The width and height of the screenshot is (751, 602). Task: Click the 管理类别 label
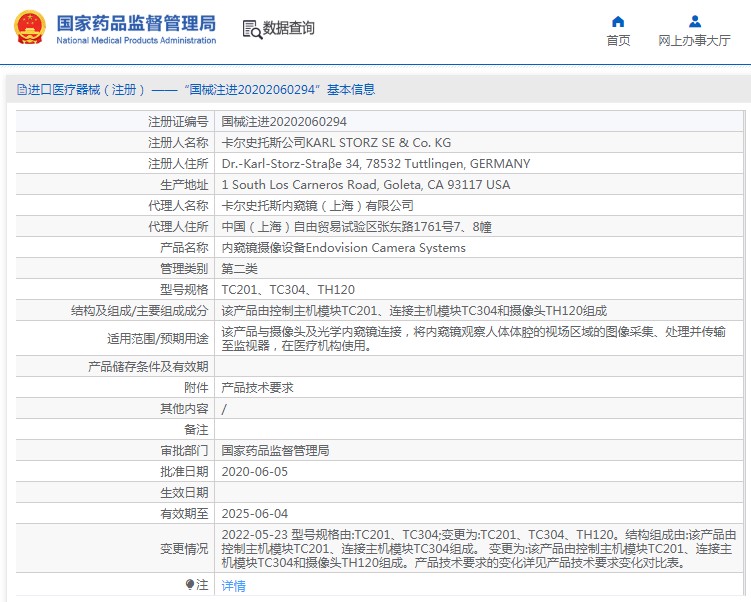(x=184, y=269)
